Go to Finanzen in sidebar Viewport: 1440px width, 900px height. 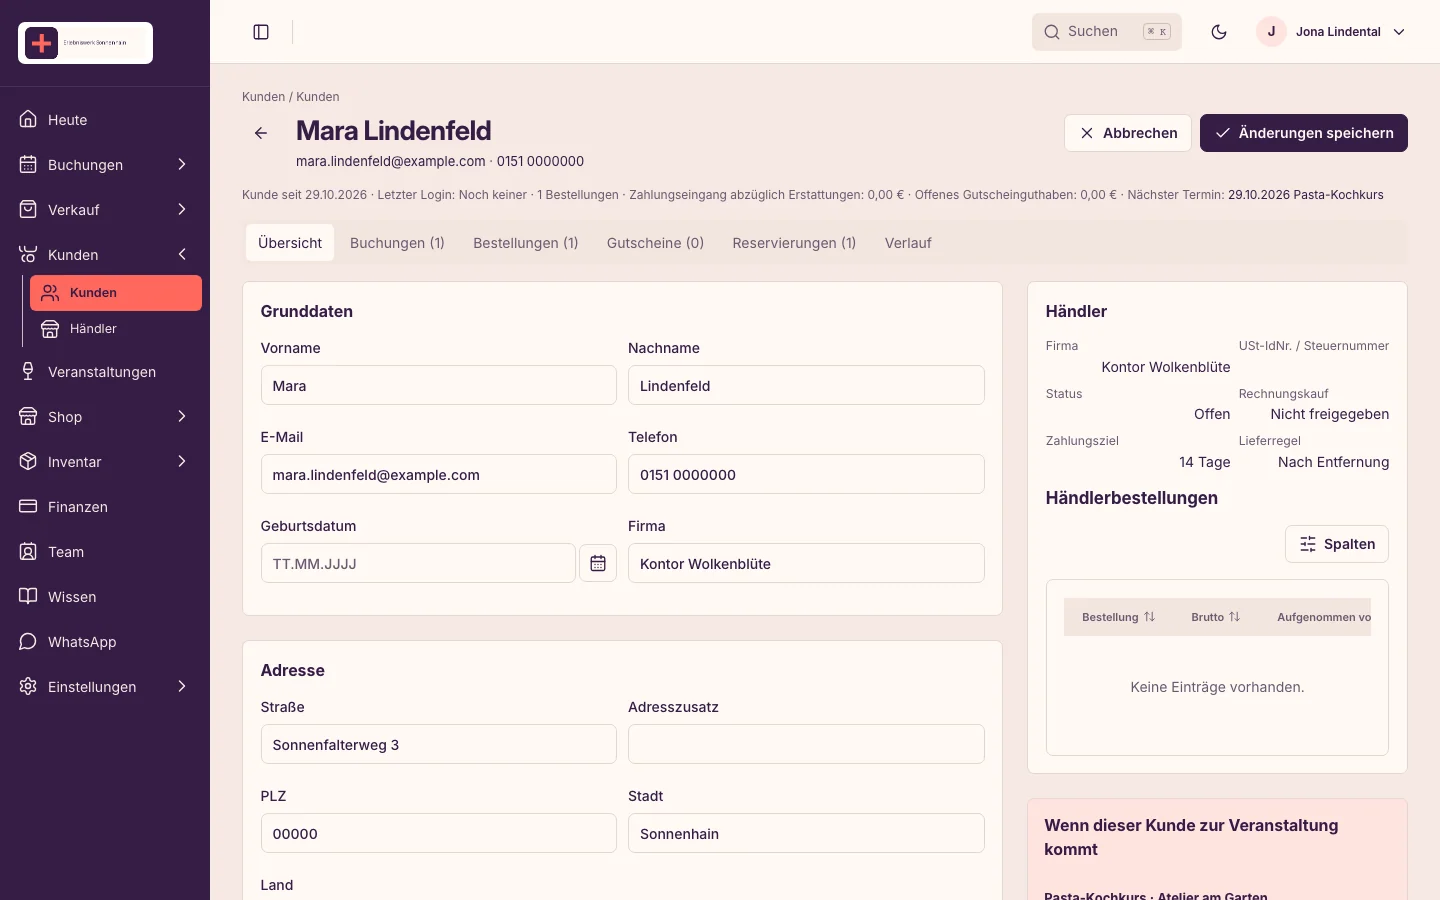click(105, 507)
